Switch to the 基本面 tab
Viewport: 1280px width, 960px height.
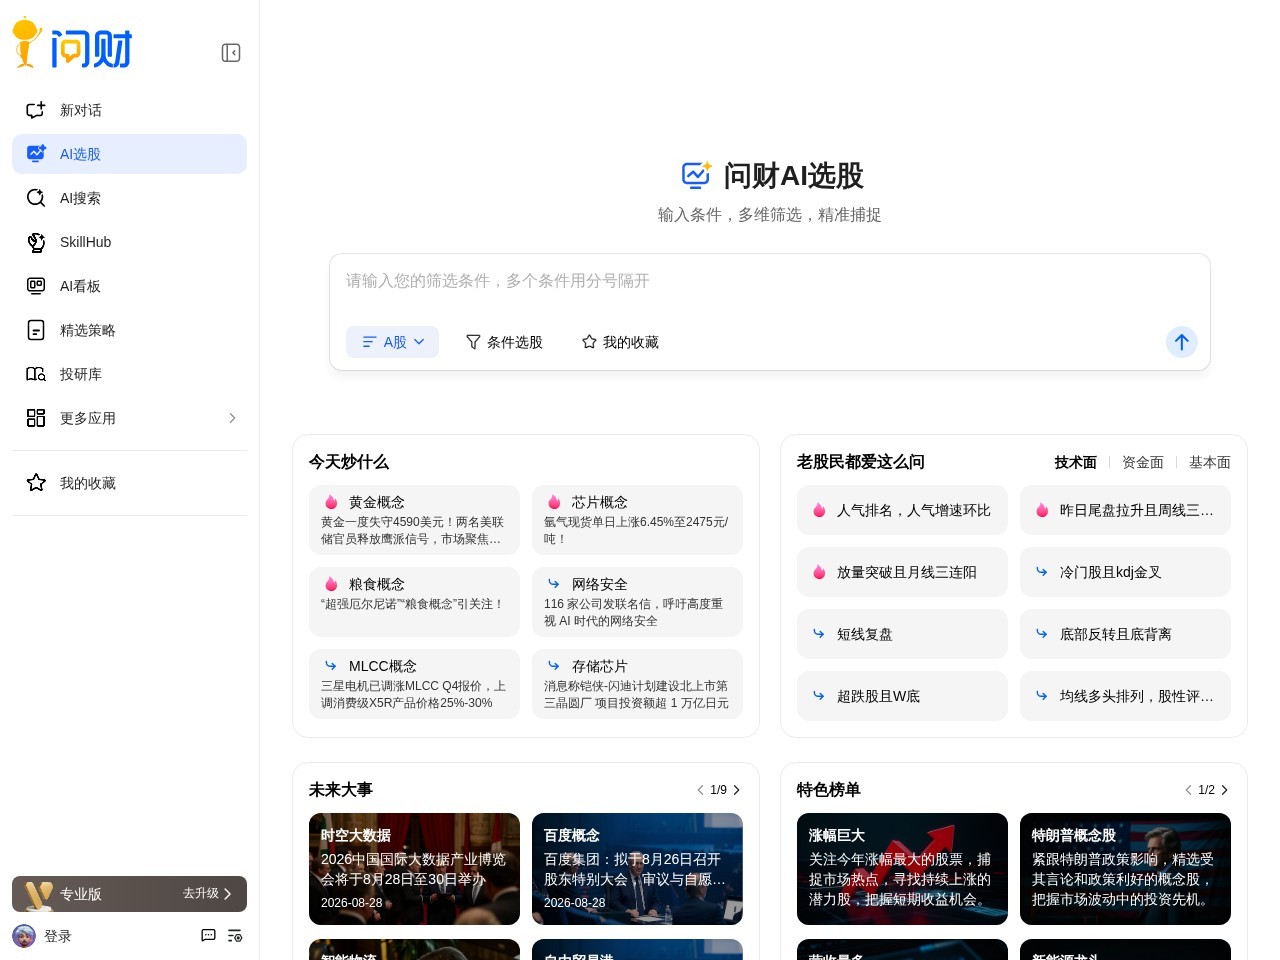pyautogui.click(x=1210, y=462)
